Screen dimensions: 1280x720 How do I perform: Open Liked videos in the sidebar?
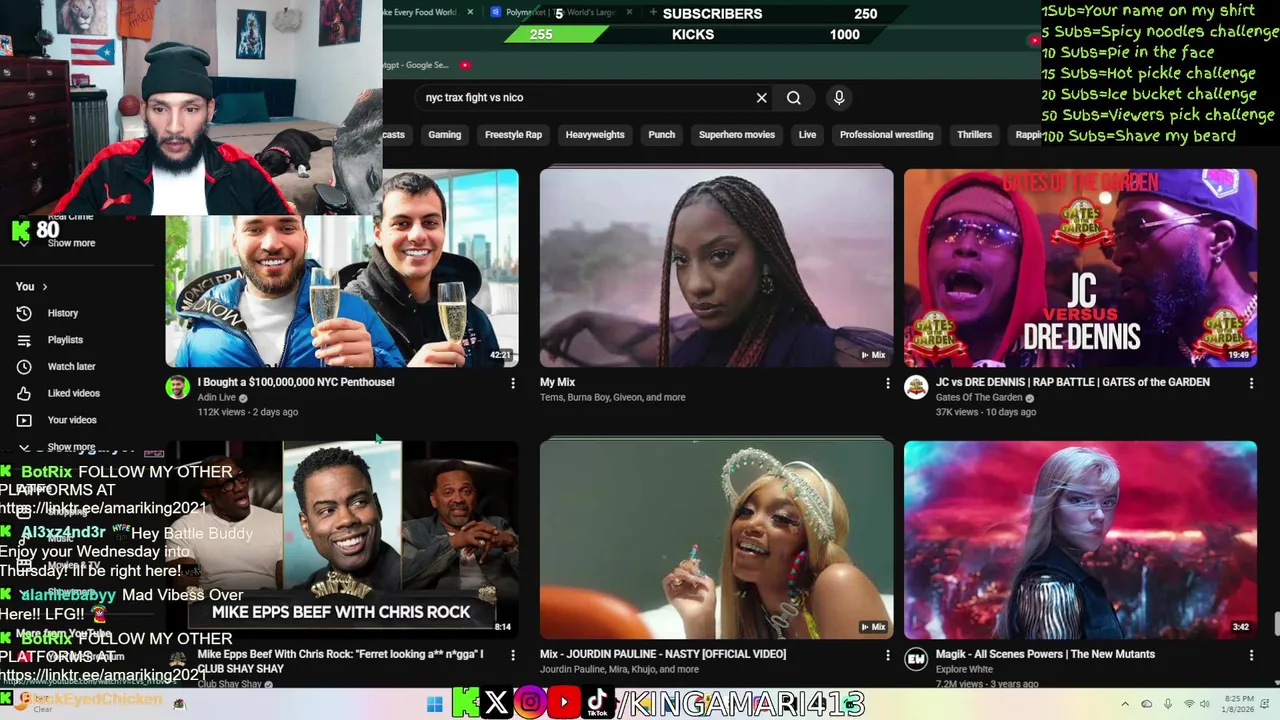pyautogui.click(x=73, y=393)
